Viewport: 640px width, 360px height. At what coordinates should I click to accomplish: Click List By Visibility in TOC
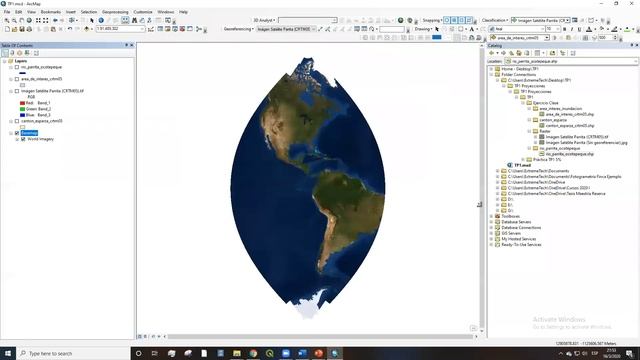[20, 53]
